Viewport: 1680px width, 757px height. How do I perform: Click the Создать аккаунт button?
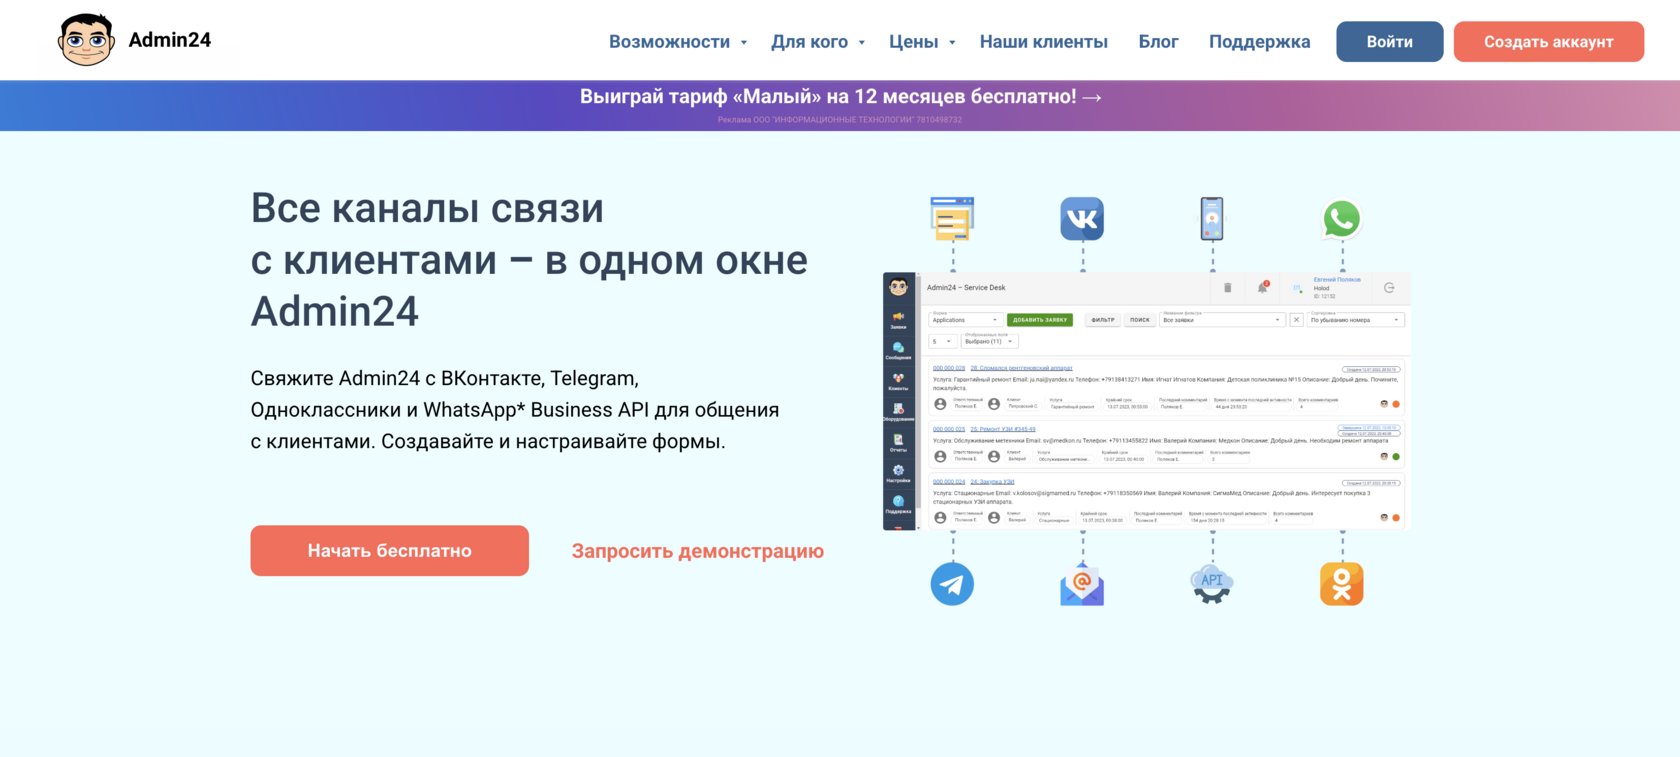[1549, 41]
